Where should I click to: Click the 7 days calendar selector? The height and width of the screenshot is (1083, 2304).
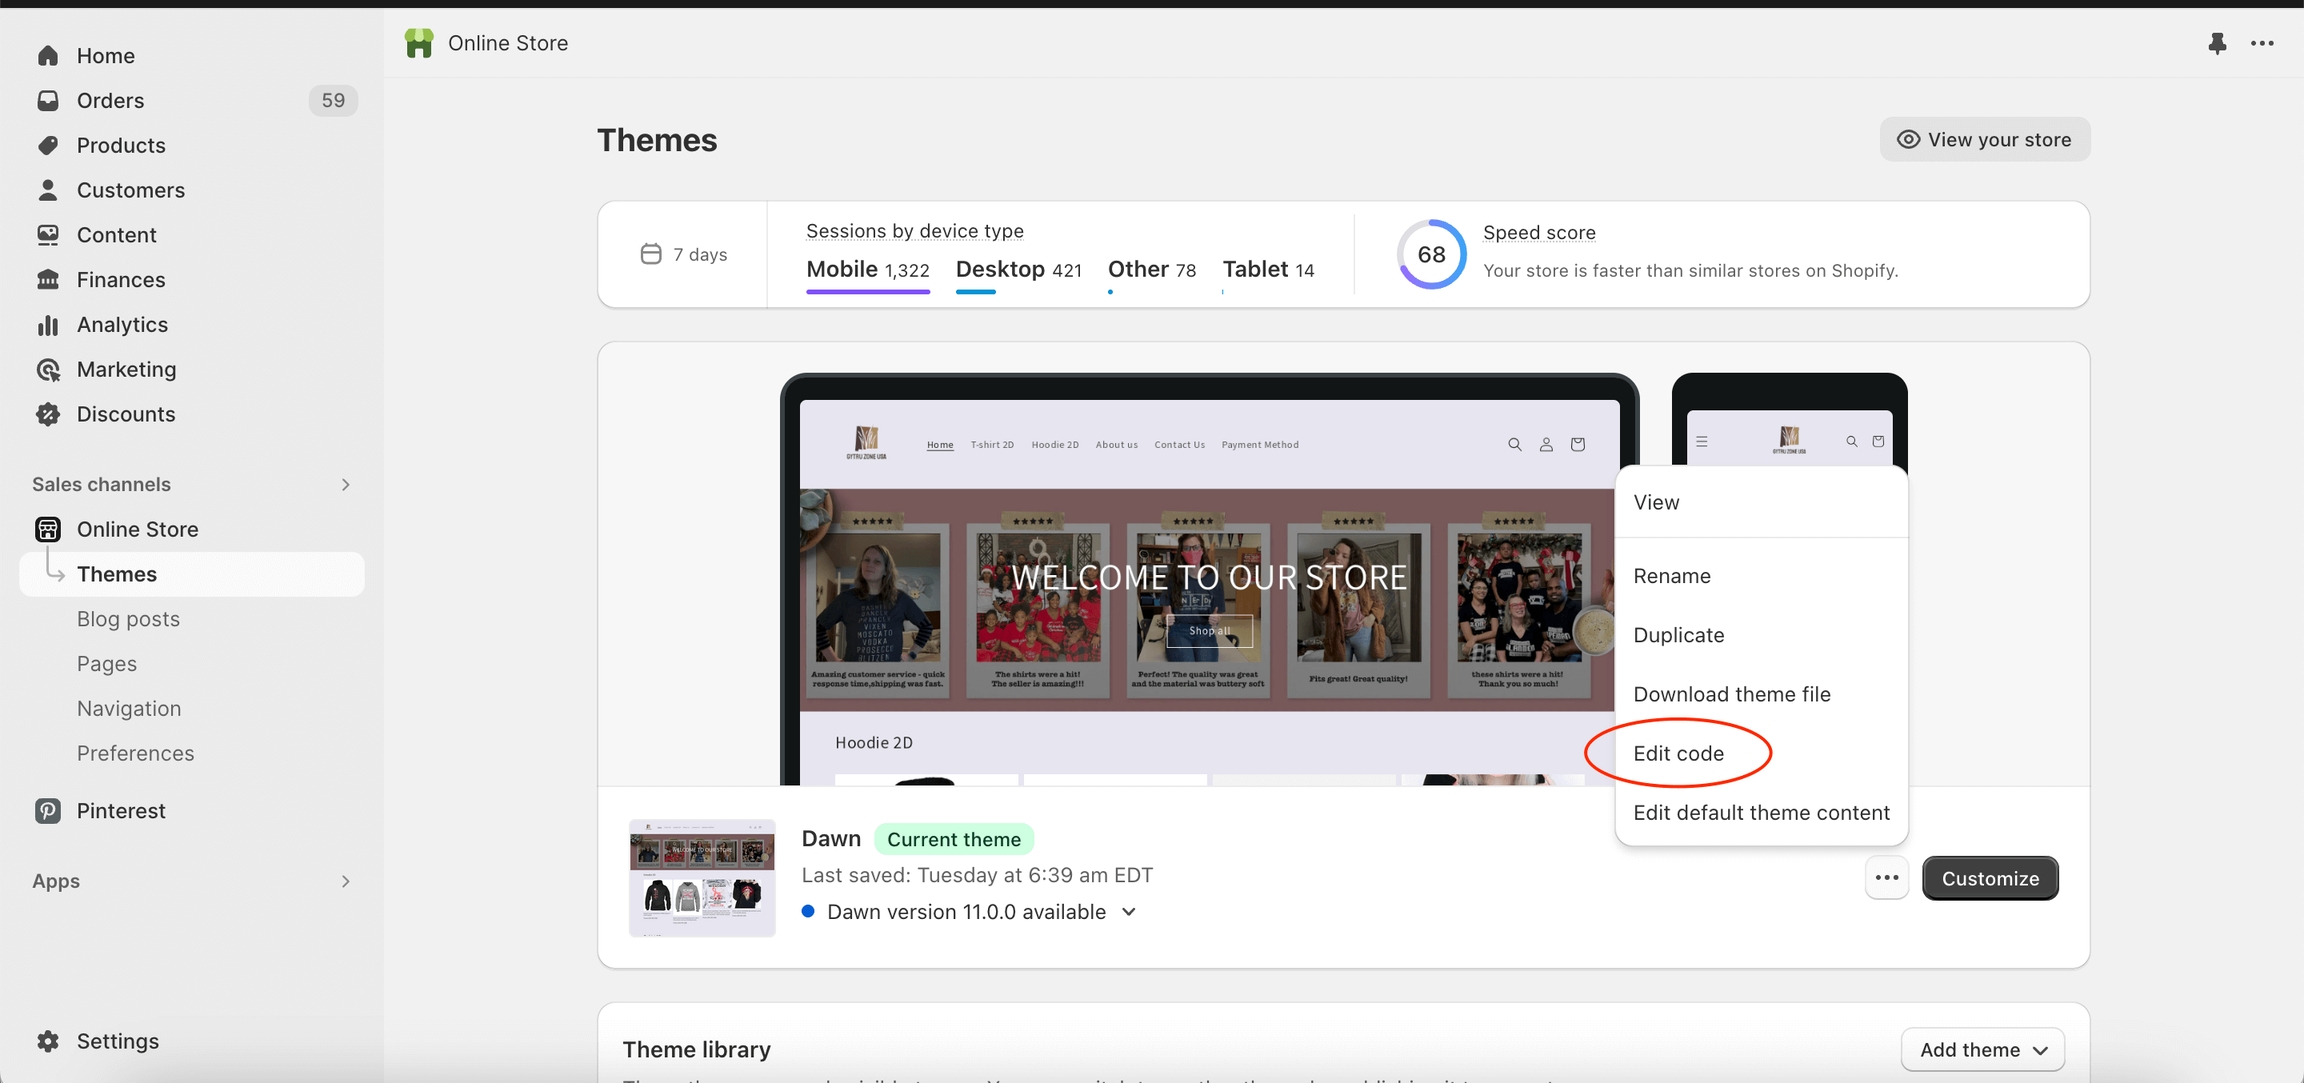coord(684,254)
